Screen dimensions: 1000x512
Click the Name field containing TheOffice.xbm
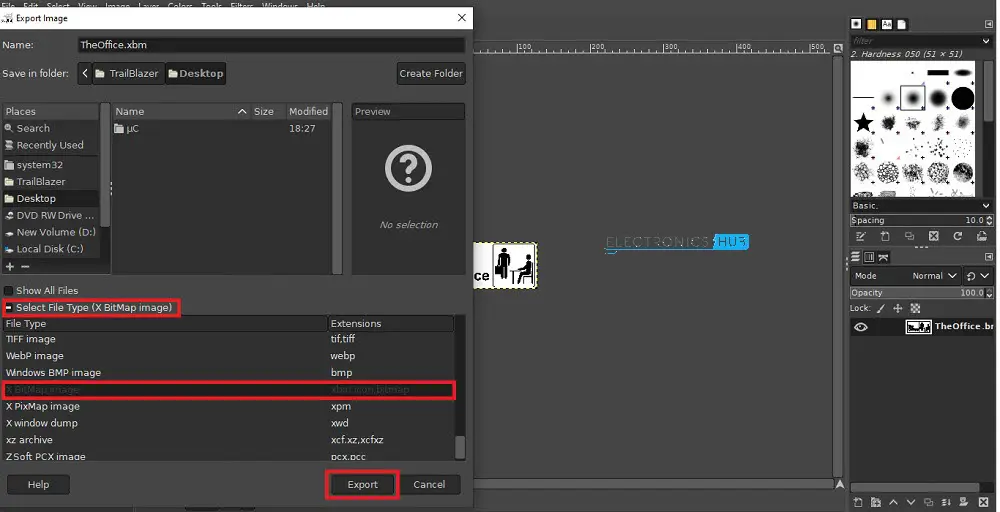click(x=270, y=45)
